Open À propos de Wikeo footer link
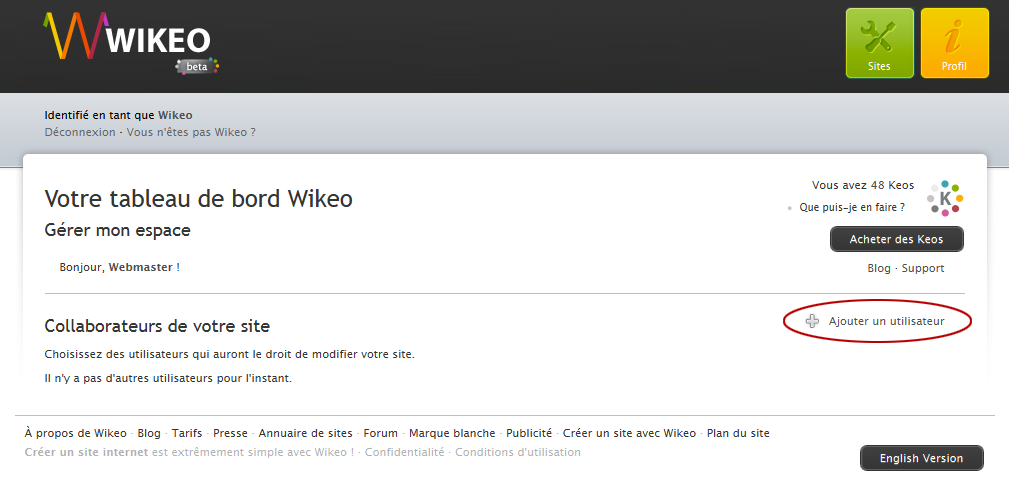 tap(75, 433)
